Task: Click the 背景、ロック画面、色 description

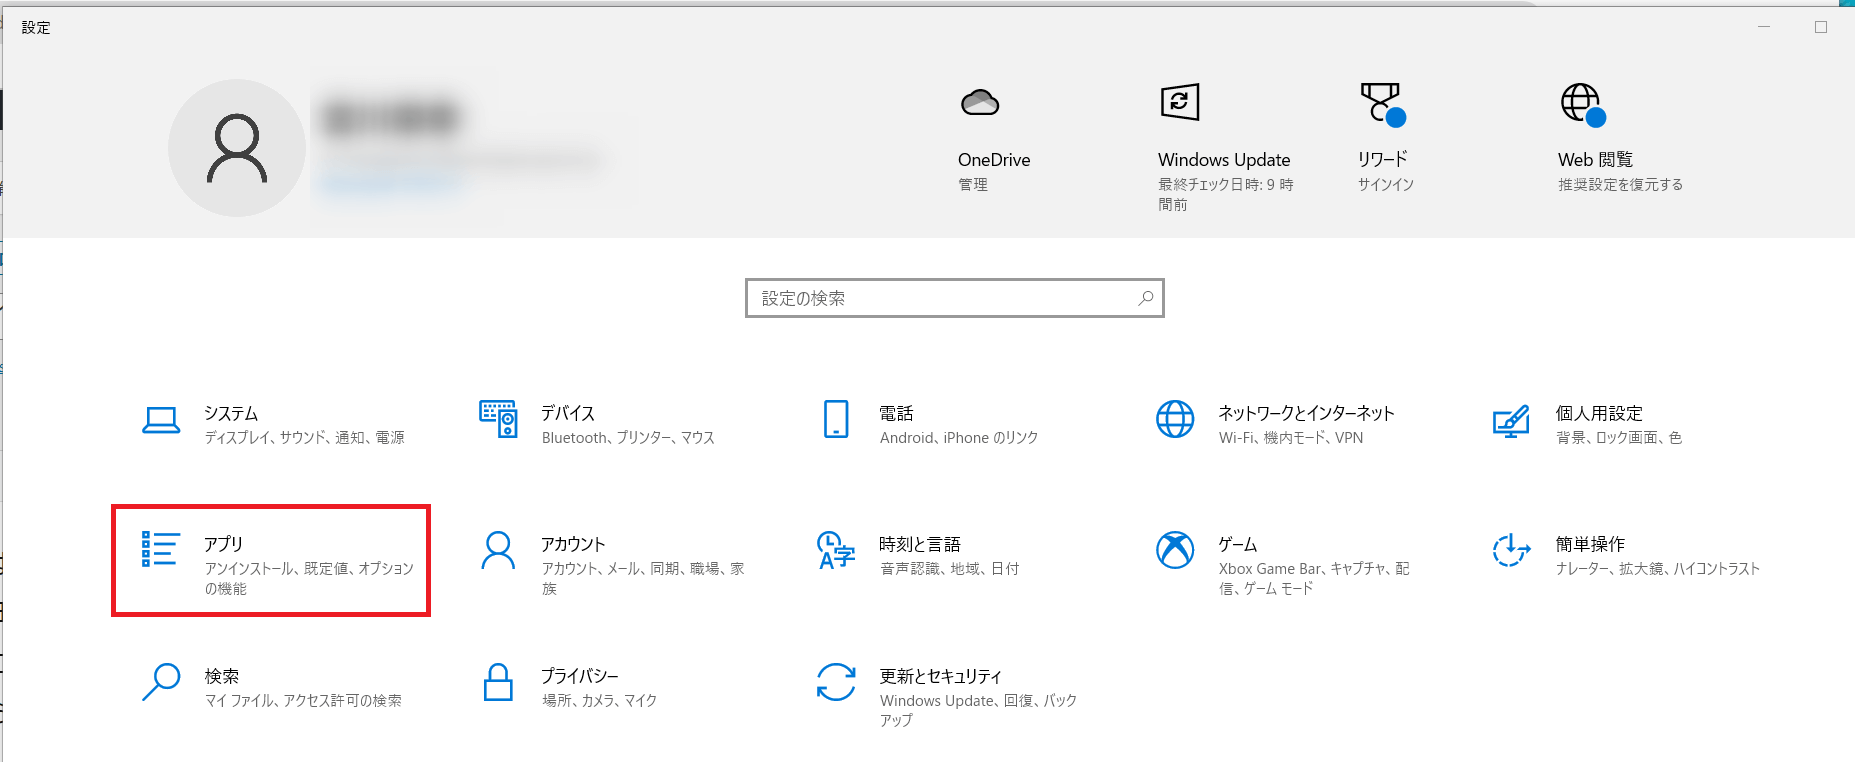Action: pyautogui.click(x=1619, y=437)
